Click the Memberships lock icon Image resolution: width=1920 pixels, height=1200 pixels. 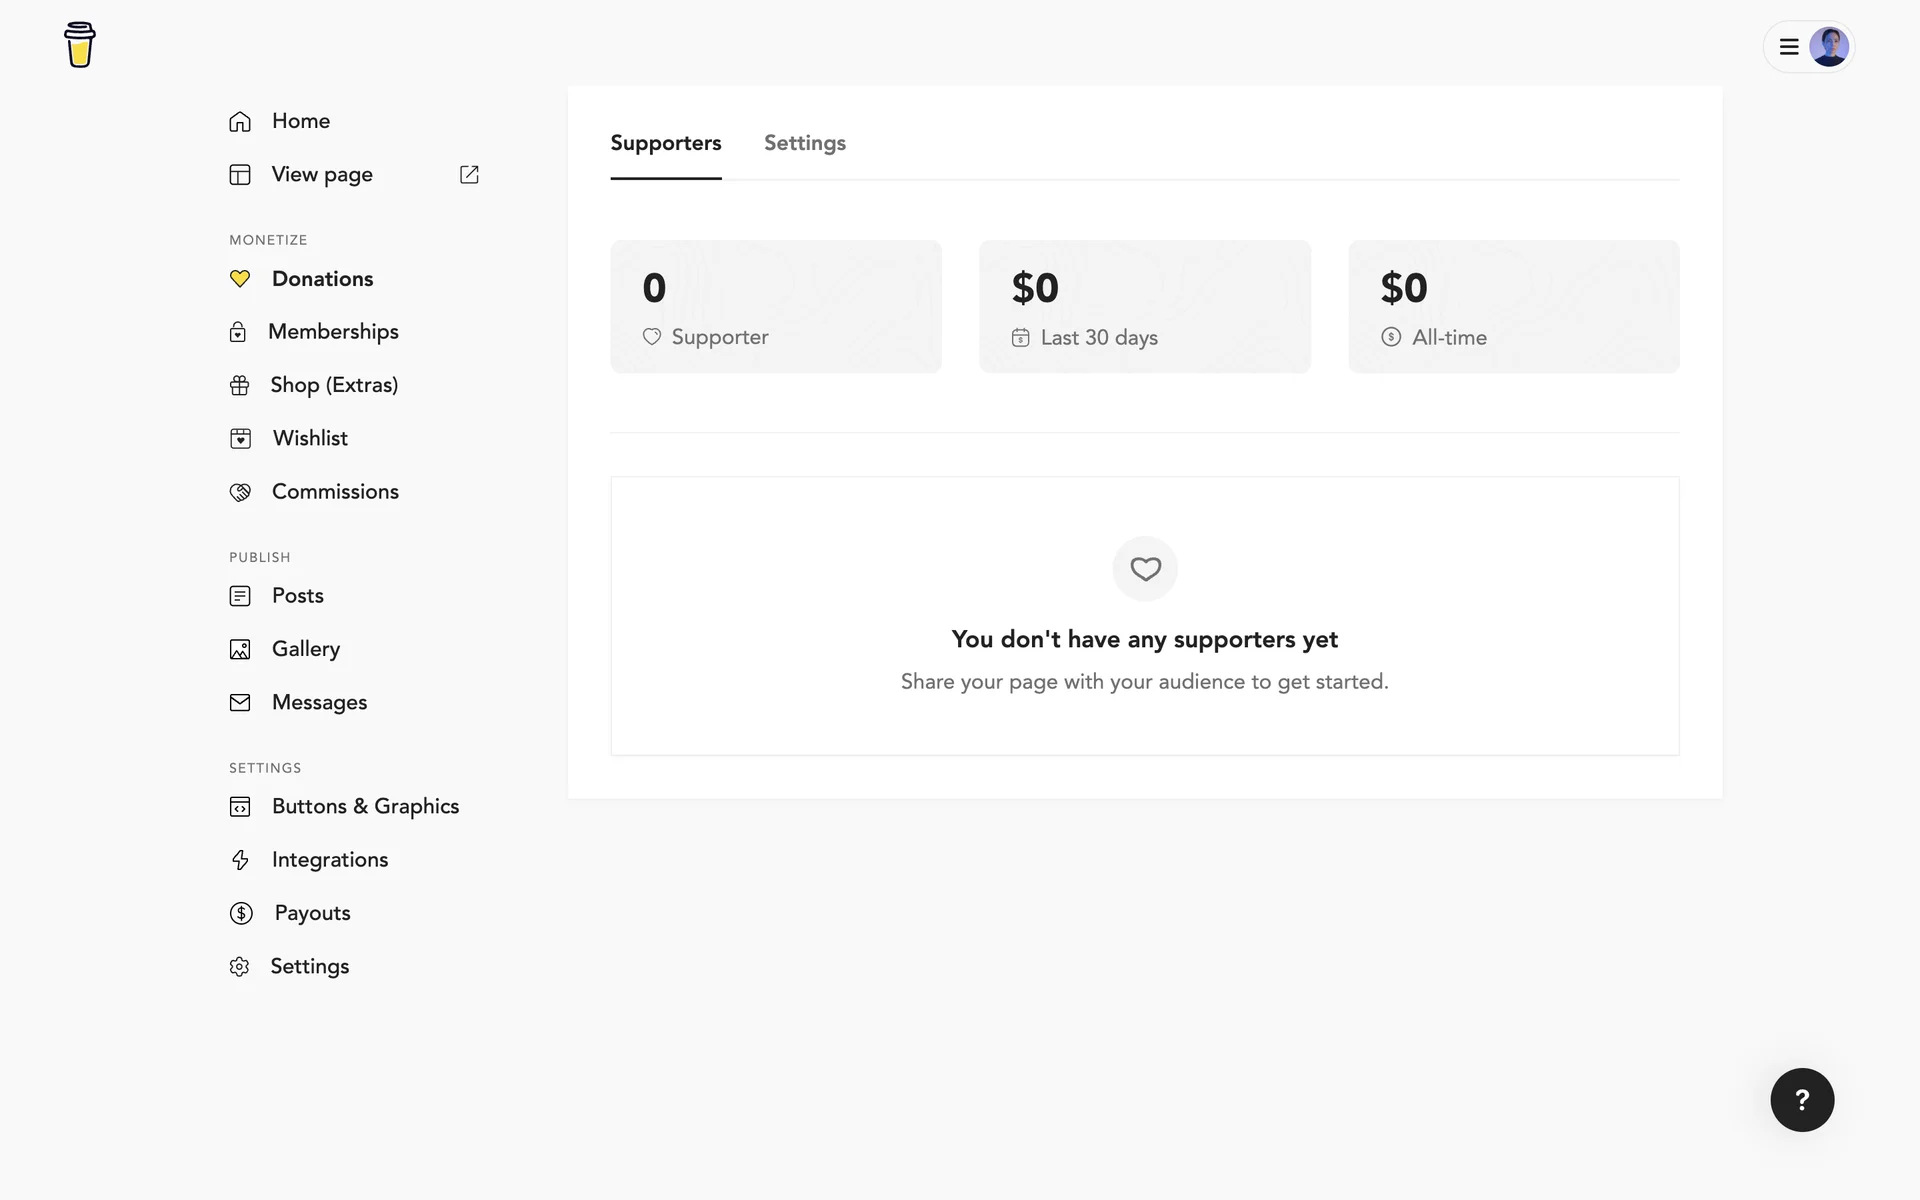point(238,332)
